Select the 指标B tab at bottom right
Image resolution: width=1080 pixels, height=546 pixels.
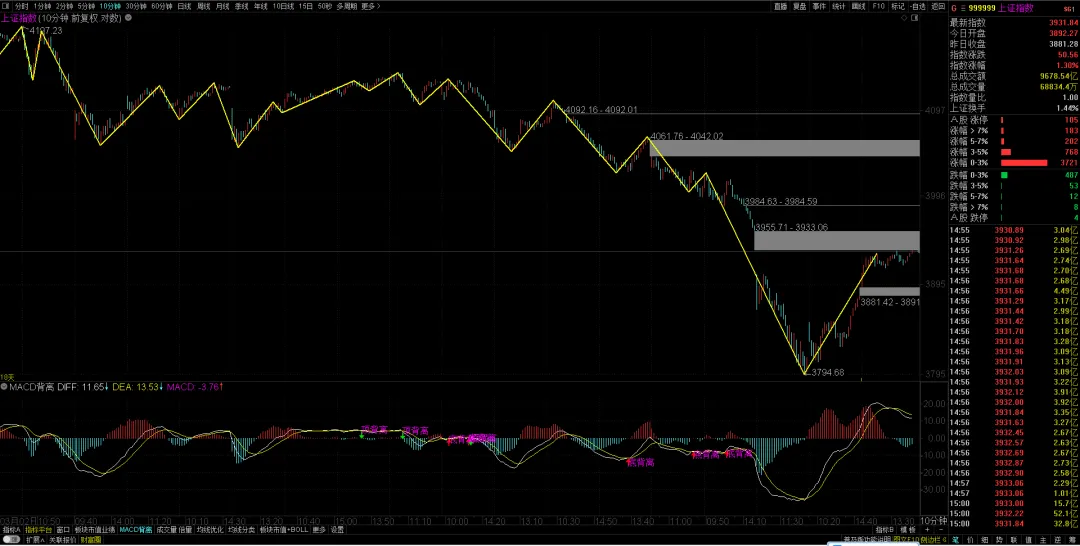[884, 530]
